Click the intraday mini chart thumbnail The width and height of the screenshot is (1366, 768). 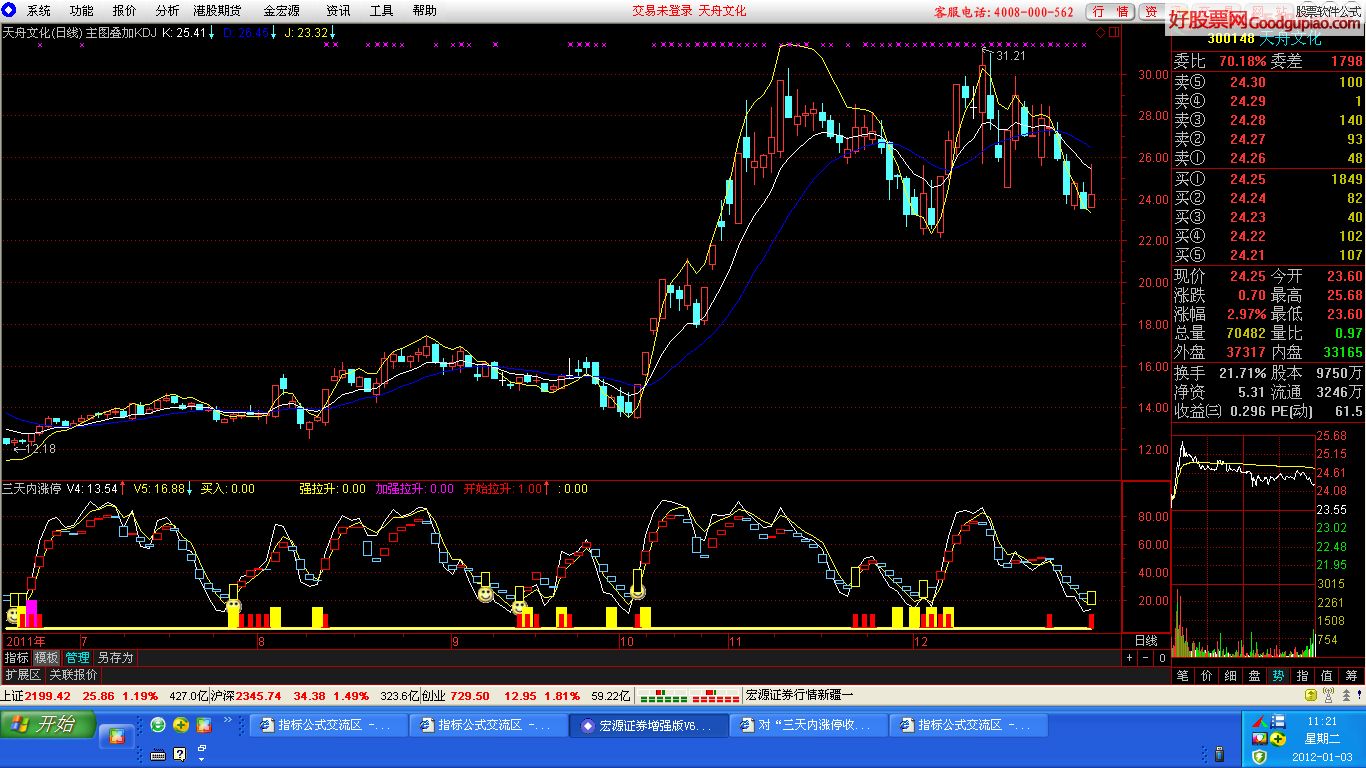[x=1245, y=545]
